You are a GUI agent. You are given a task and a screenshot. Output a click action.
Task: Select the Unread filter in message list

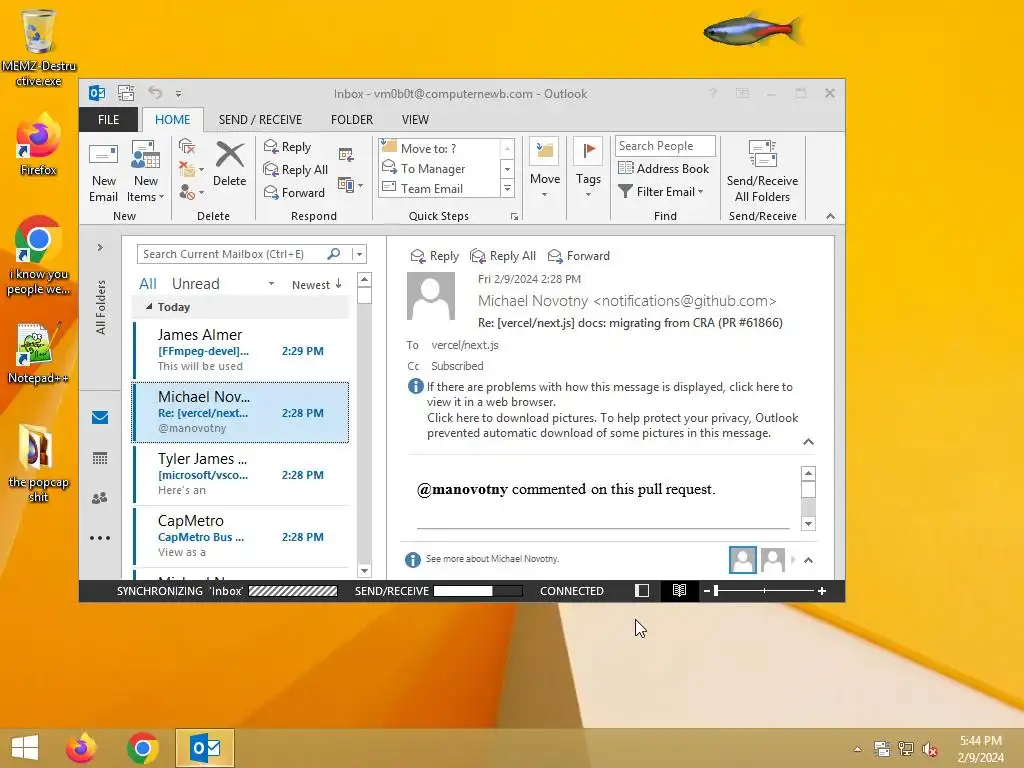pos(195,283)
